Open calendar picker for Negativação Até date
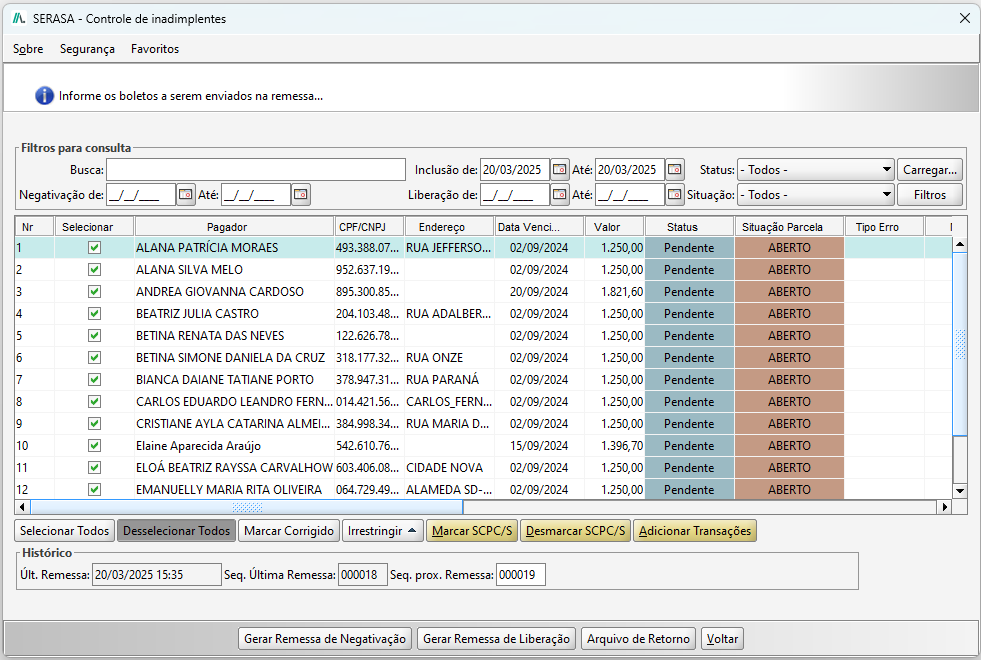Viewport: 981px width, 660px height. (x=301, y=195)
